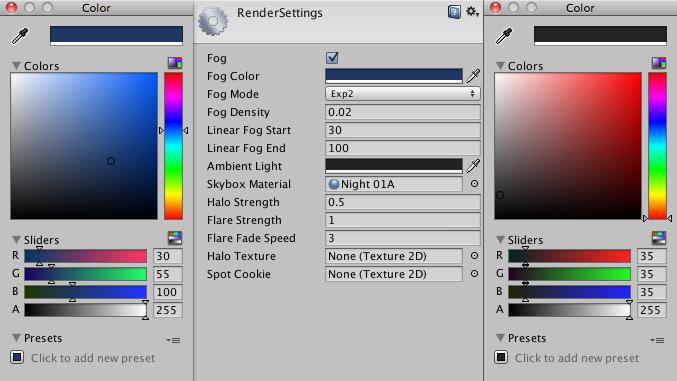The image size is (677, 381).
Task: Click the eyedropper beside Fog Color
Action: (473, 76)
